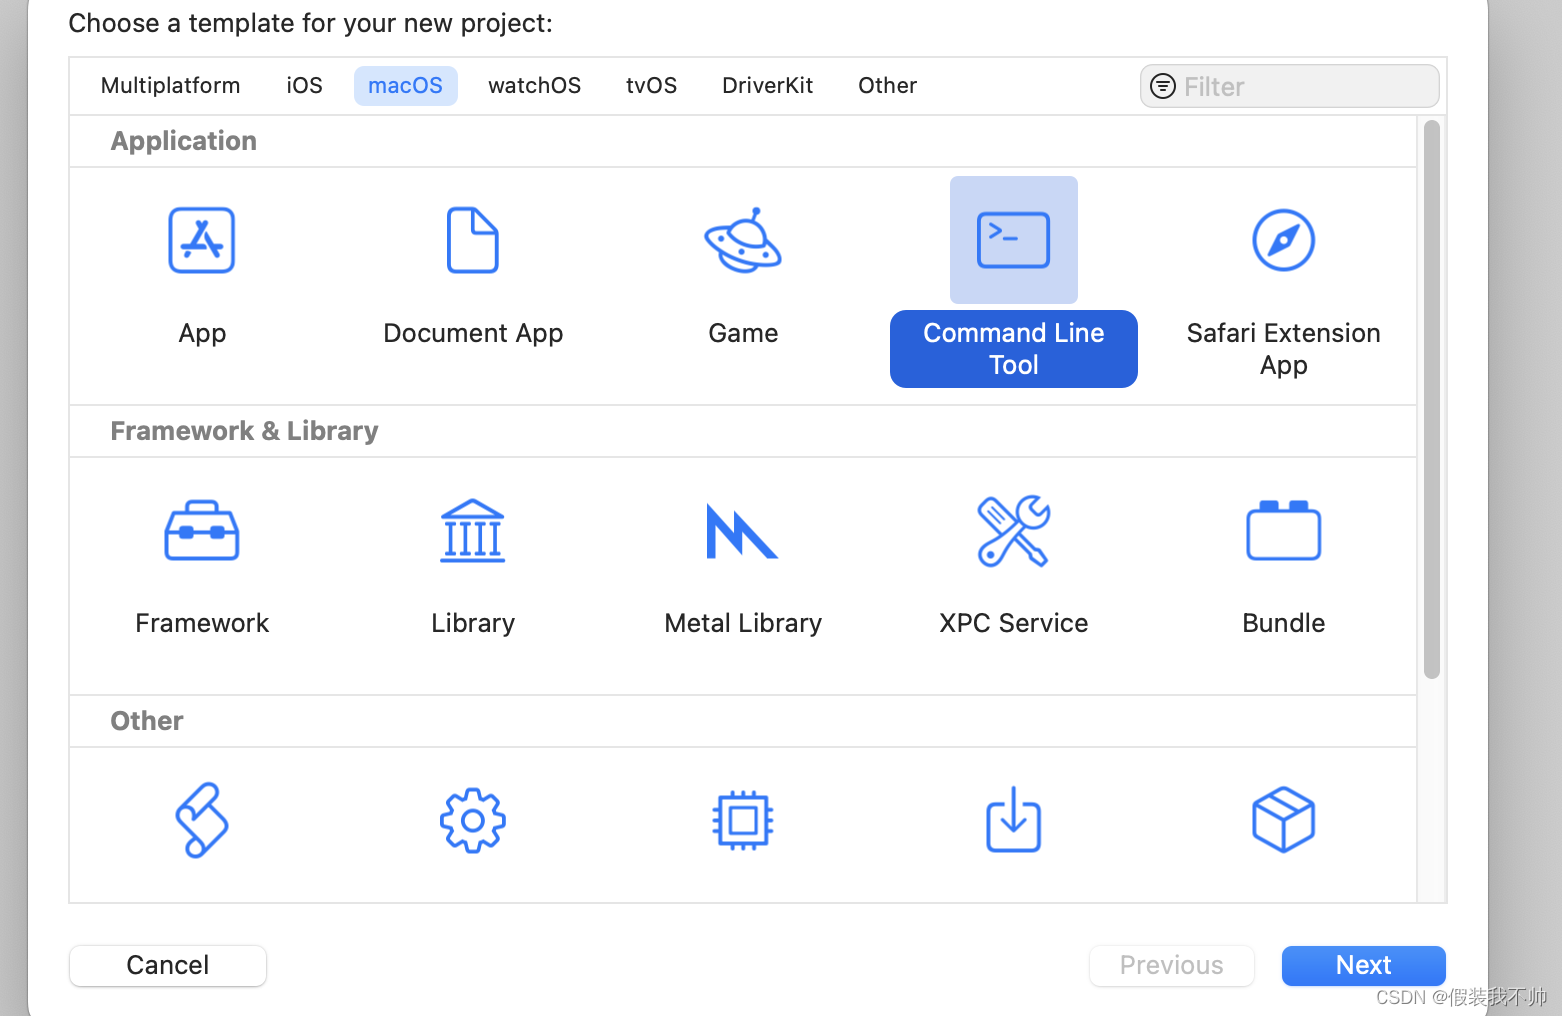Click the "XPC Service" label
The width and height of the screenshot is (1562, 1016).
pos(1014,623)
